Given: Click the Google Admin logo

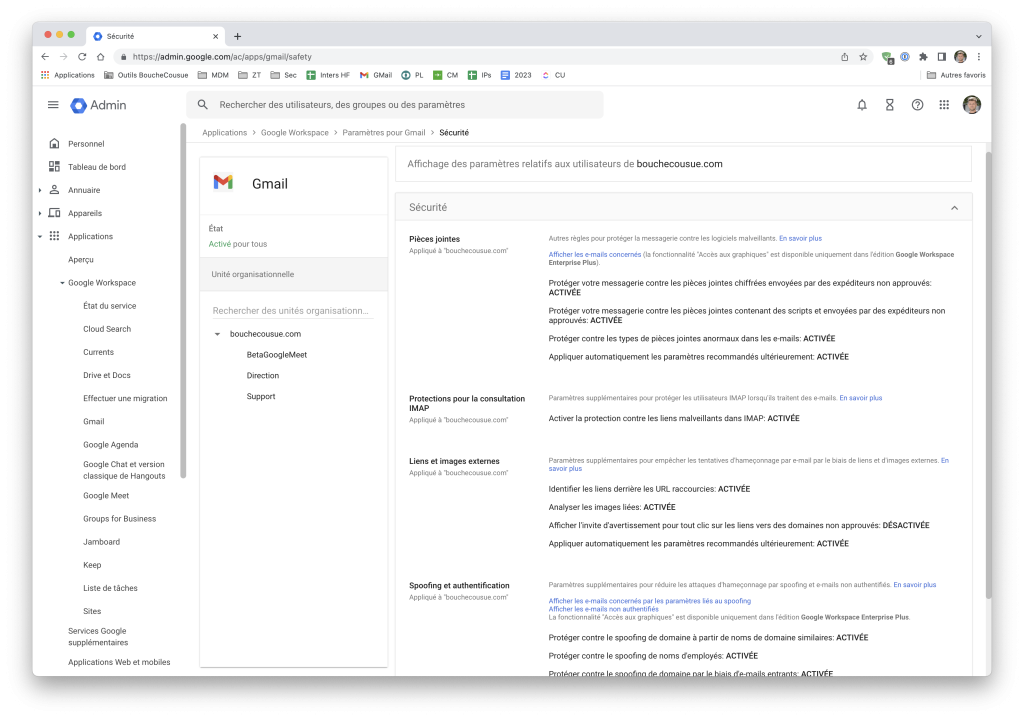Looking at the screenshot, I should pos(99,105).
